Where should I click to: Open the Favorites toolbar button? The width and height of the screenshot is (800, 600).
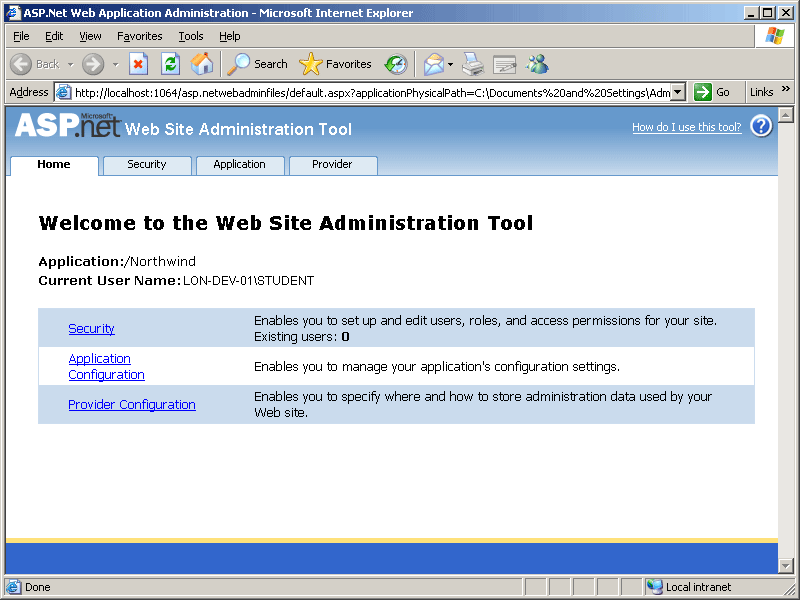tap(336, 64)
